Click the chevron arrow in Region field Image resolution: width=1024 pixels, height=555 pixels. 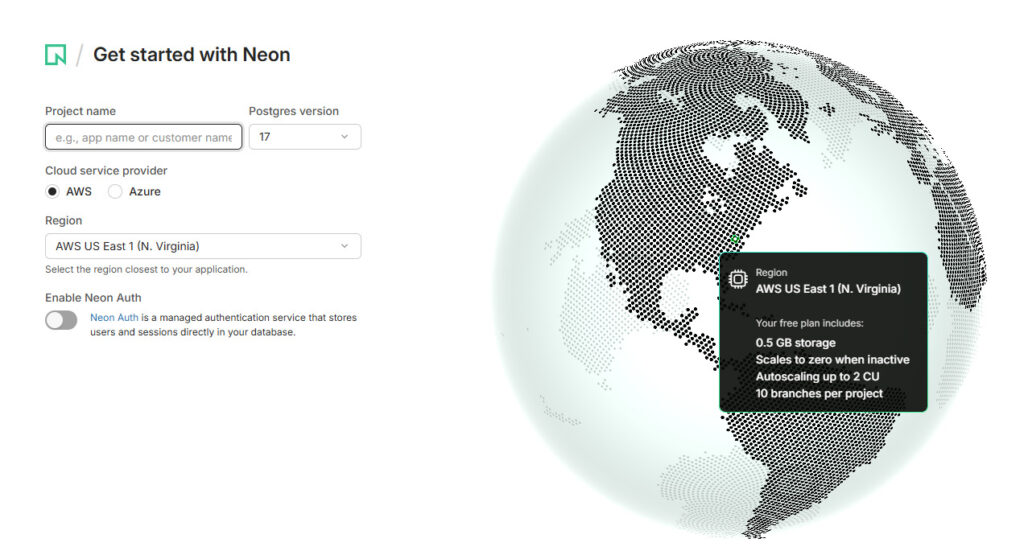tap(345, 246)
